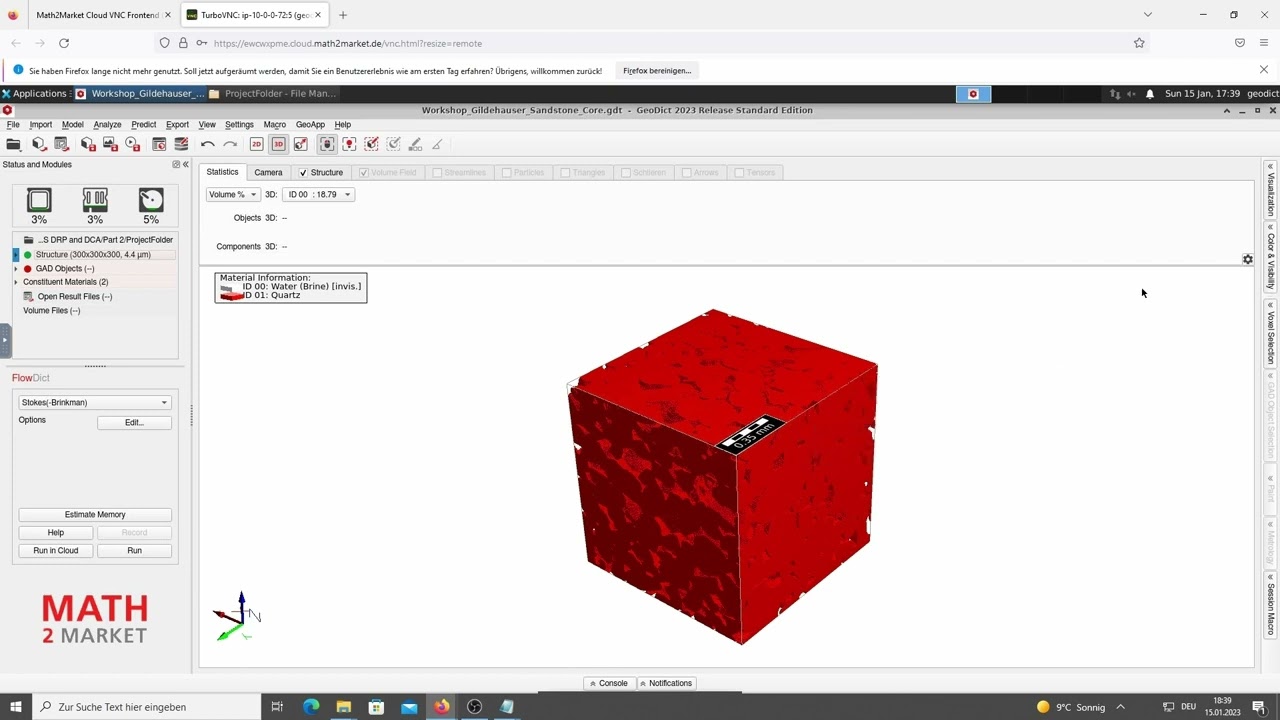Open Firefox from the Windows taskbar
This screenshot has height=720, width=1280.
coord(441,707)
